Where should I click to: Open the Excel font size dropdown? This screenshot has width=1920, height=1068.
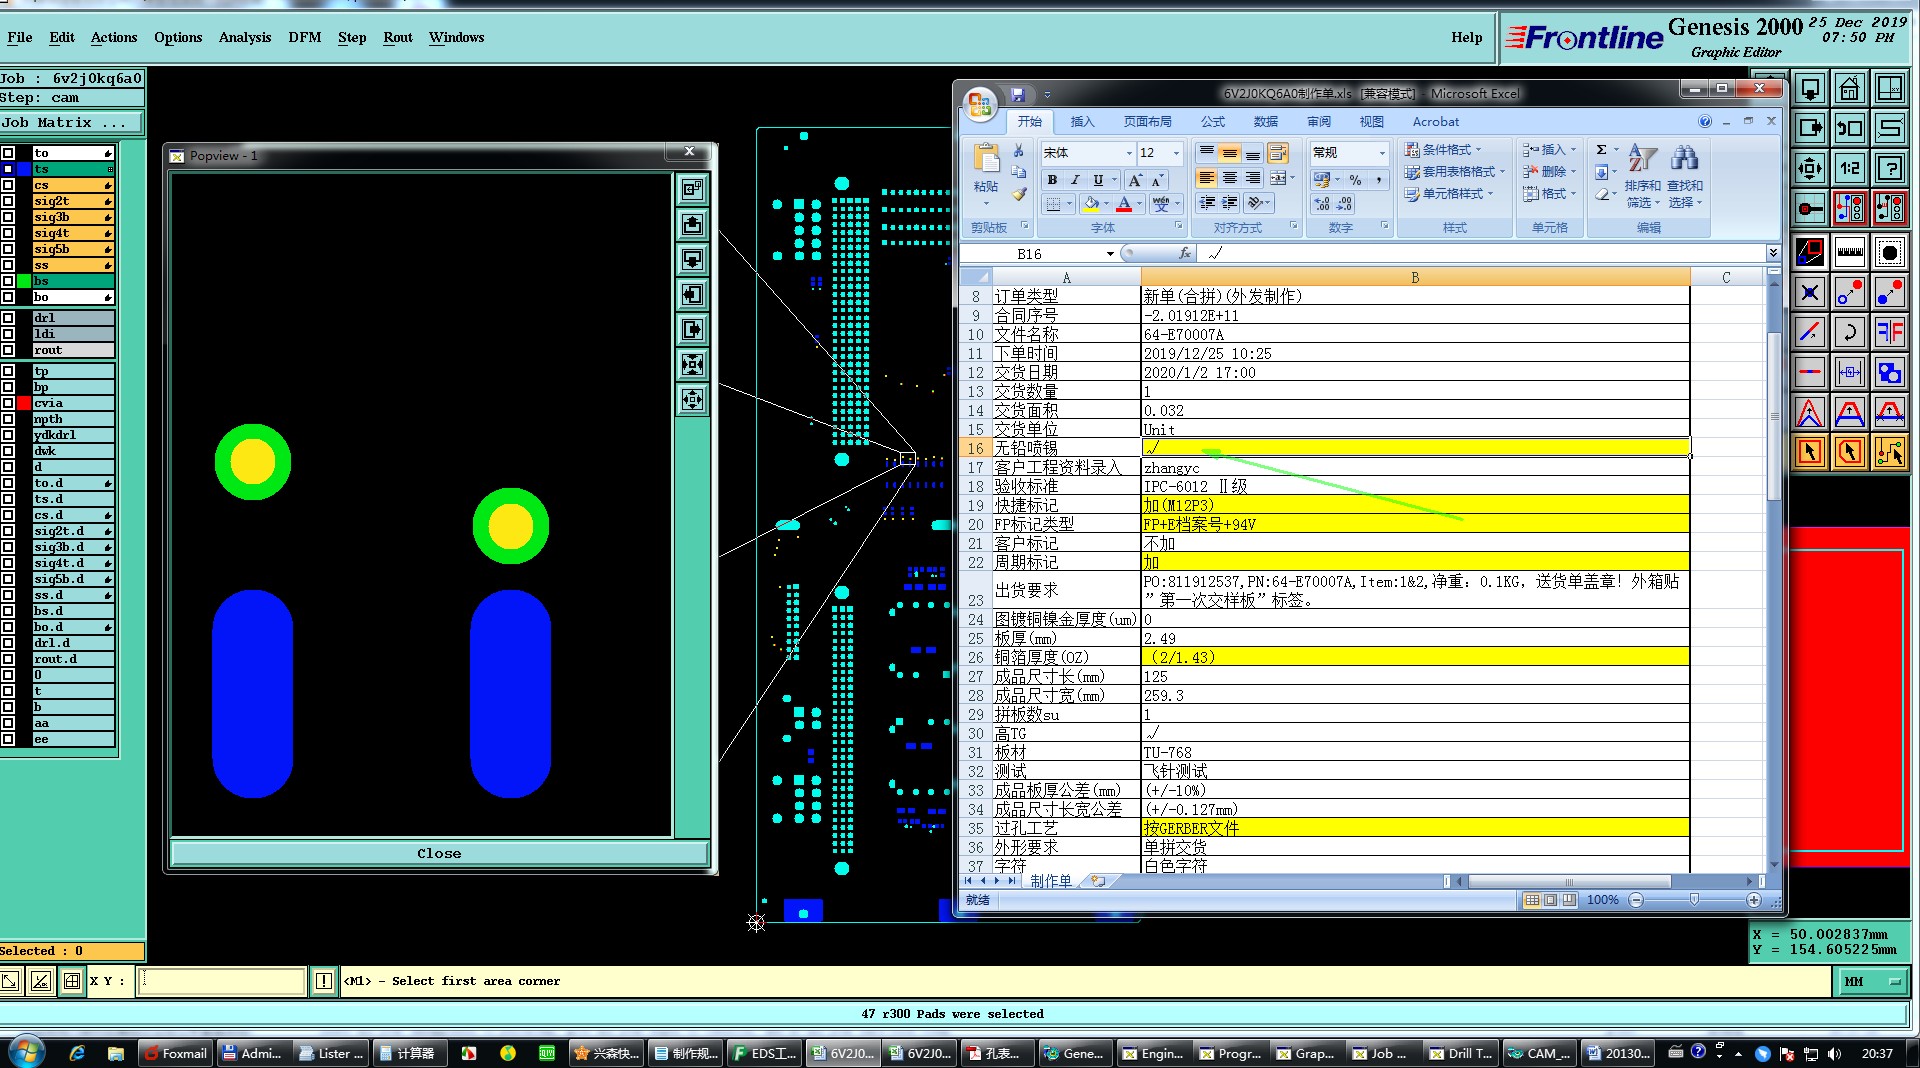1176,153
